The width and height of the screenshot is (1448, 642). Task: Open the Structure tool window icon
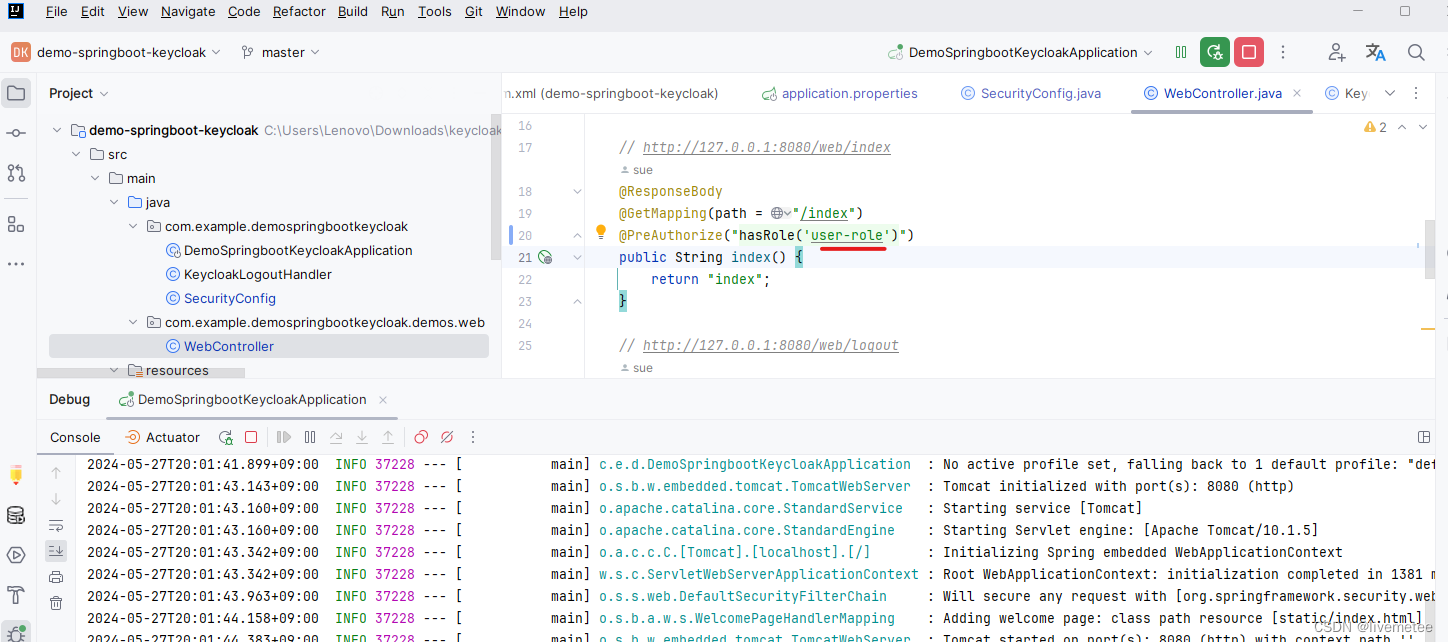coord(16,224)
